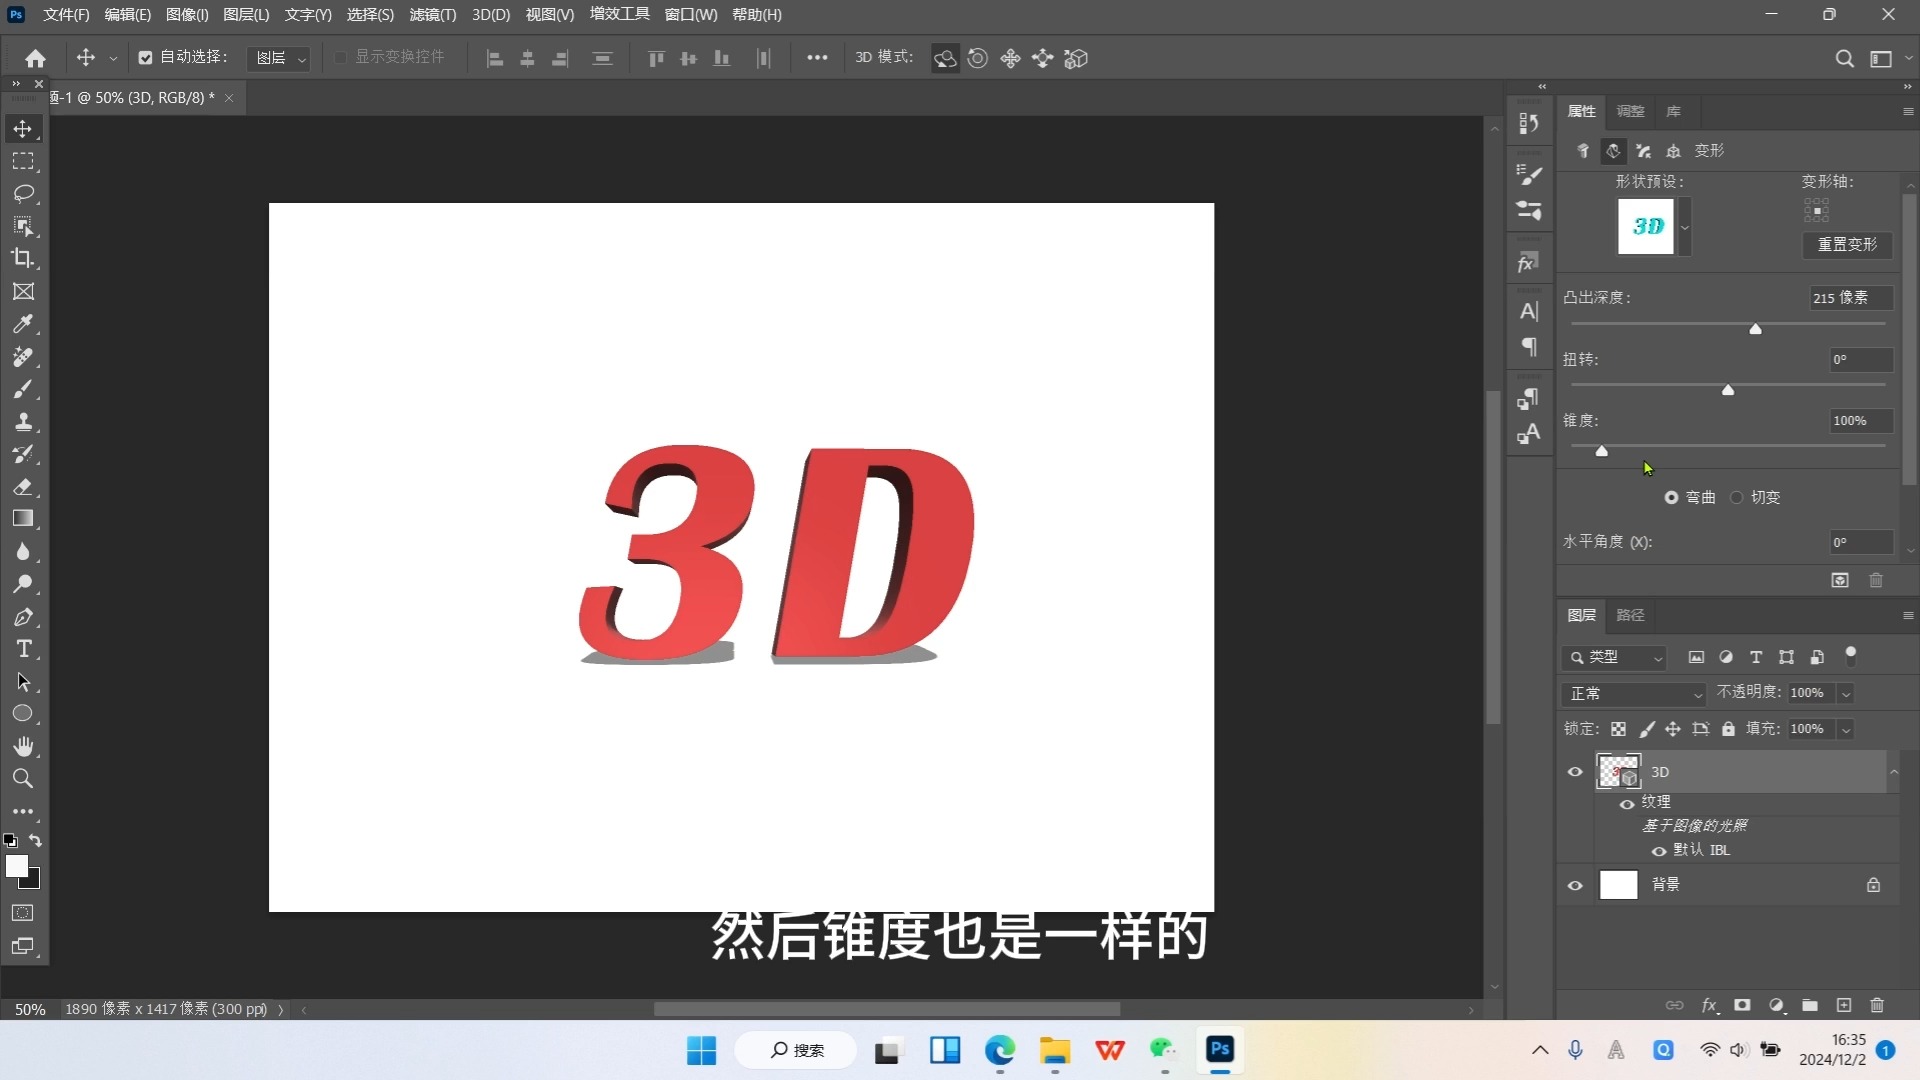Screen dimensions: 1920x1080
Task: Switch to the 路径 tab
Action: click(x=1630, y=615)
